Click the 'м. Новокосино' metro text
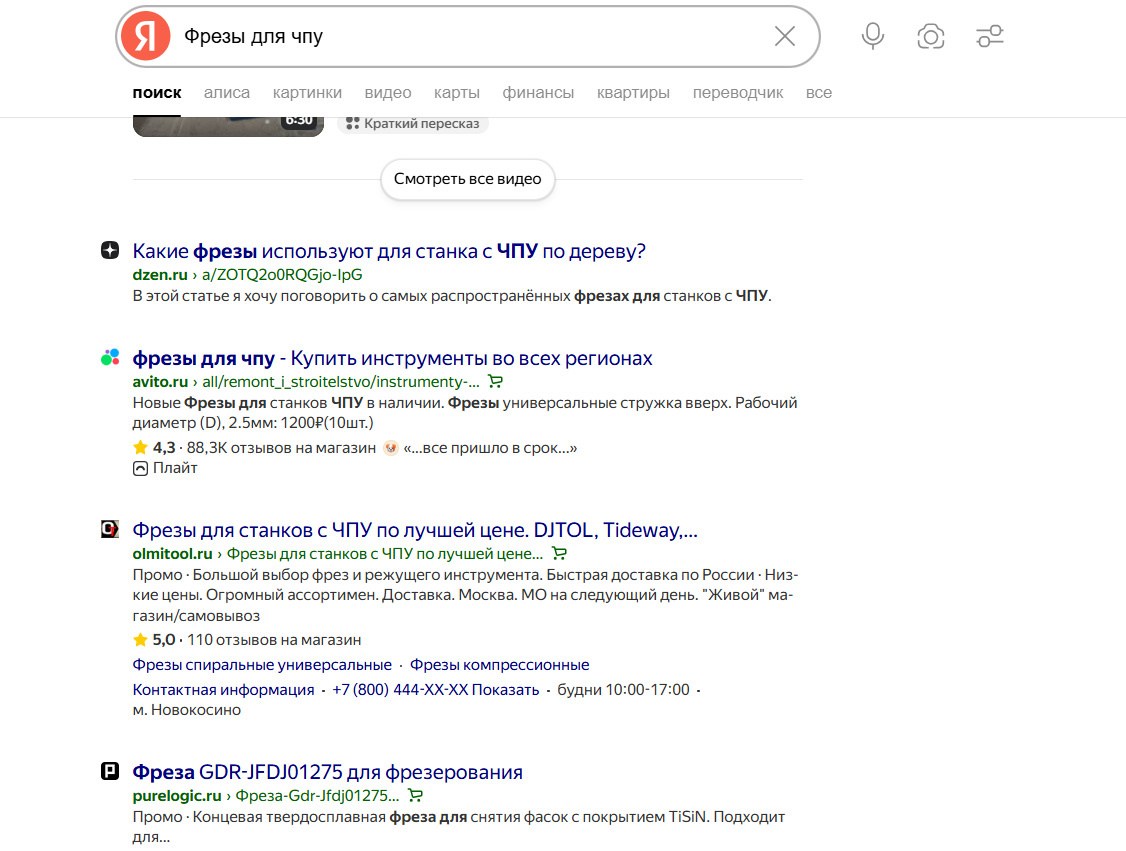The width and height of the screenshot is (1126, 851). [187, 710]
